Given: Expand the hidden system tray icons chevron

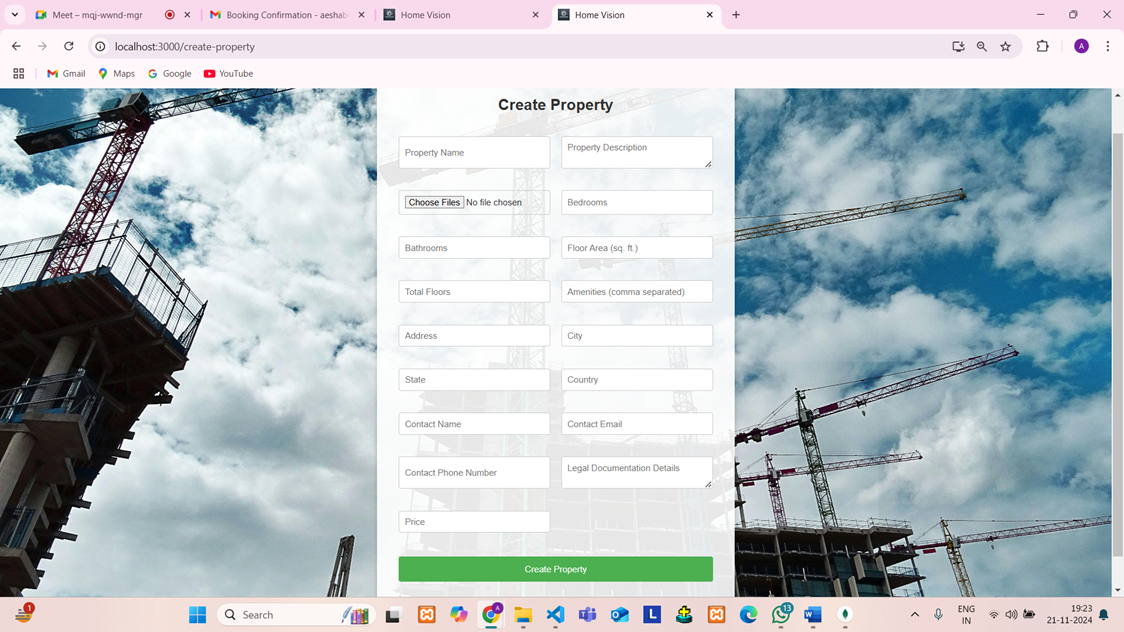Looking at the screenshot, I should (914, 615).
